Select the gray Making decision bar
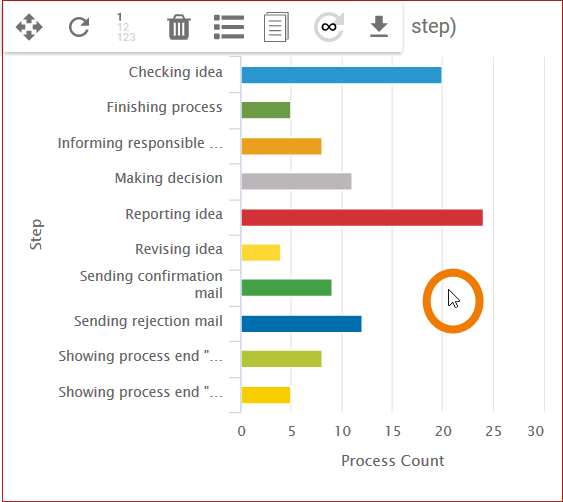 [x=297, y=181]
